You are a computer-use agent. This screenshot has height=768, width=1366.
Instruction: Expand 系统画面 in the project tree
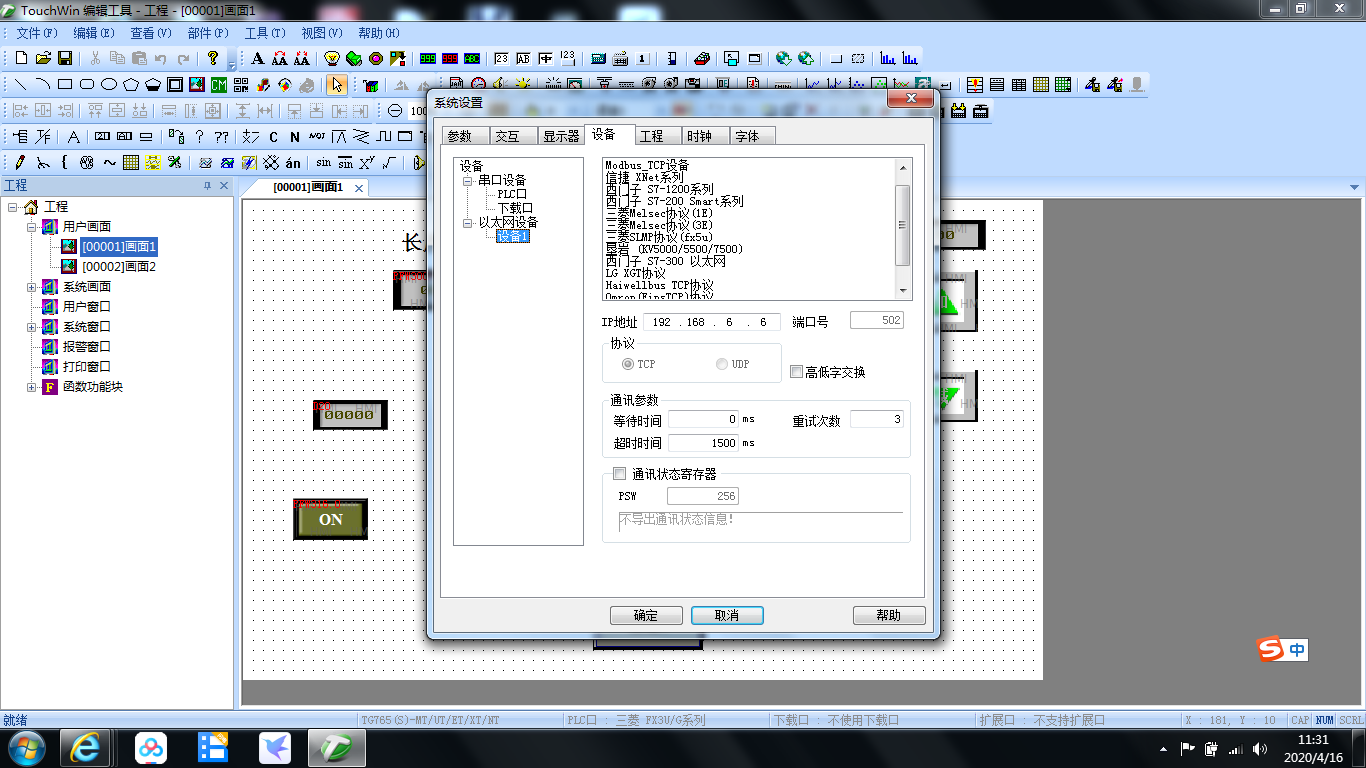pos(32,287)
